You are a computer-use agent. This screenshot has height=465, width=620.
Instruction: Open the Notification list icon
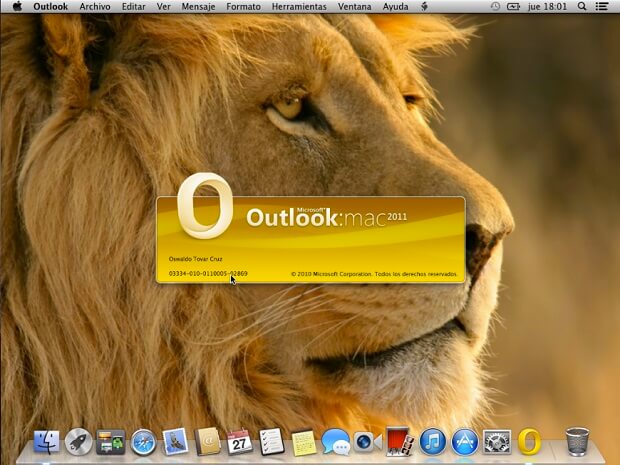pyautogui.click(x=602, y=6)
